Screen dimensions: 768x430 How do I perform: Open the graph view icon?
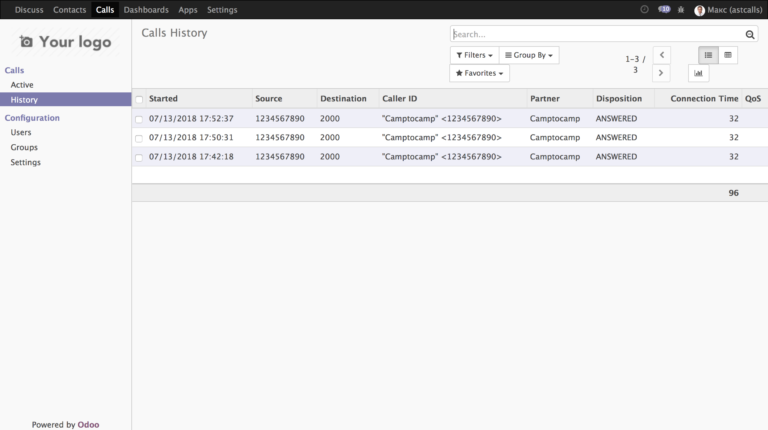coord(698,73)
